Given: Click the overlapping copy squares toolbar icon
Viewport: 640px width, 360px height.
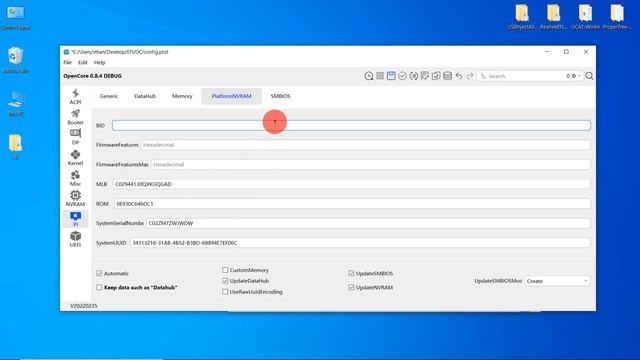Looking at the screenshot, I should pyautogui.click(x=436, y=76).
